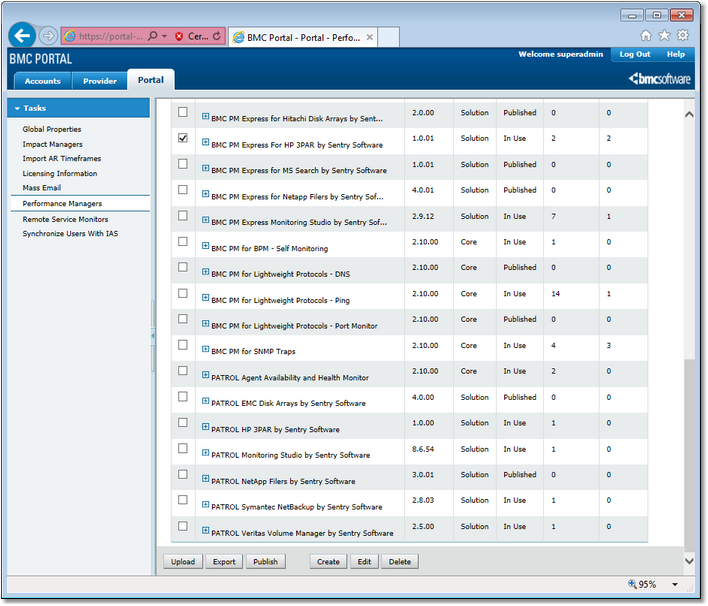
Task: Click the address bar URL field
Action: pos(111,36)
